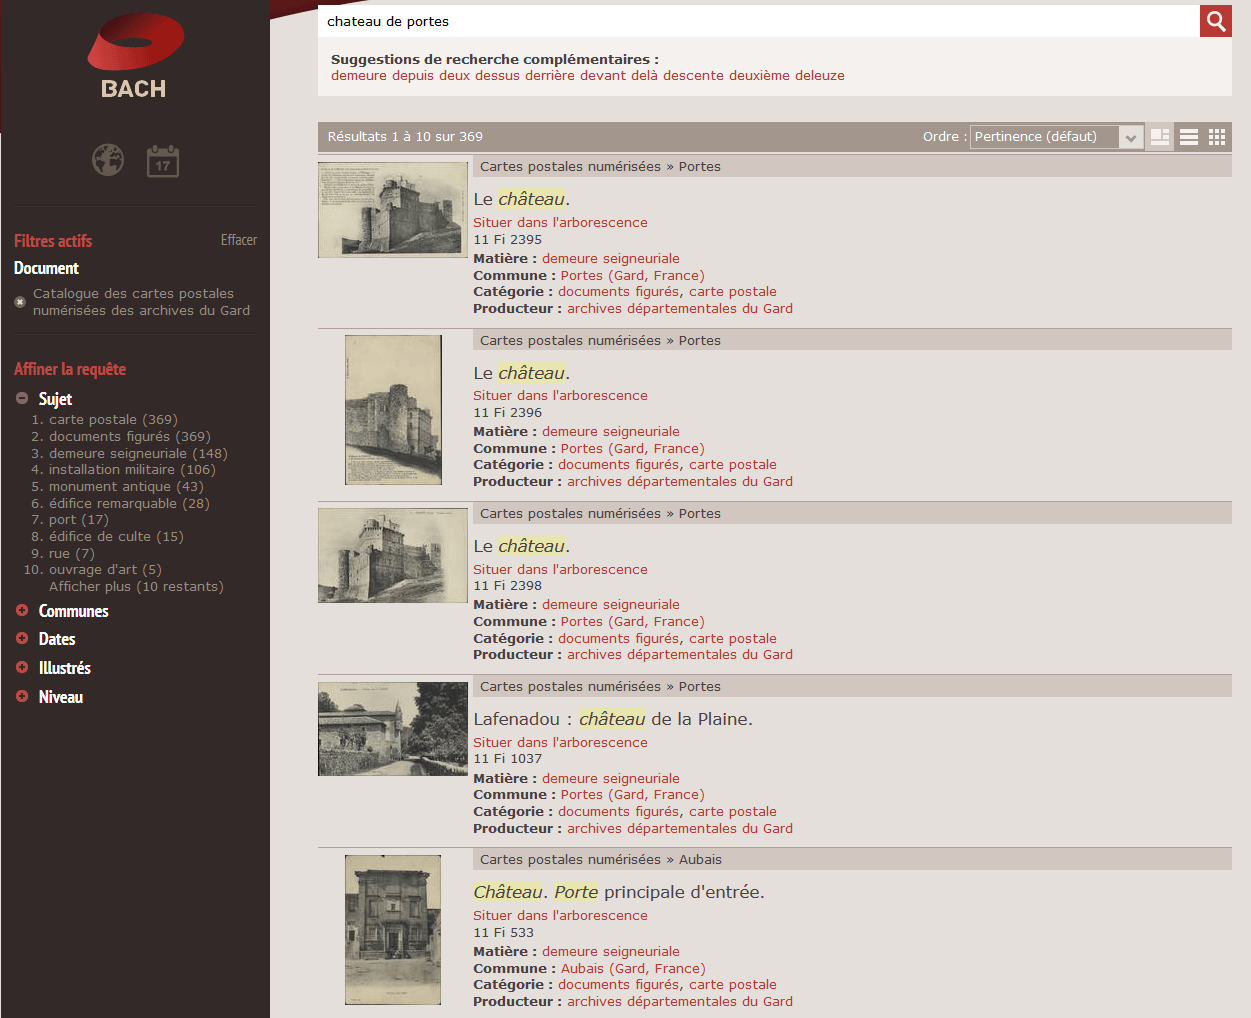The image size is (1251, 1018).
Task: Click the search magnifier icon
Action: coord(1215,20)
